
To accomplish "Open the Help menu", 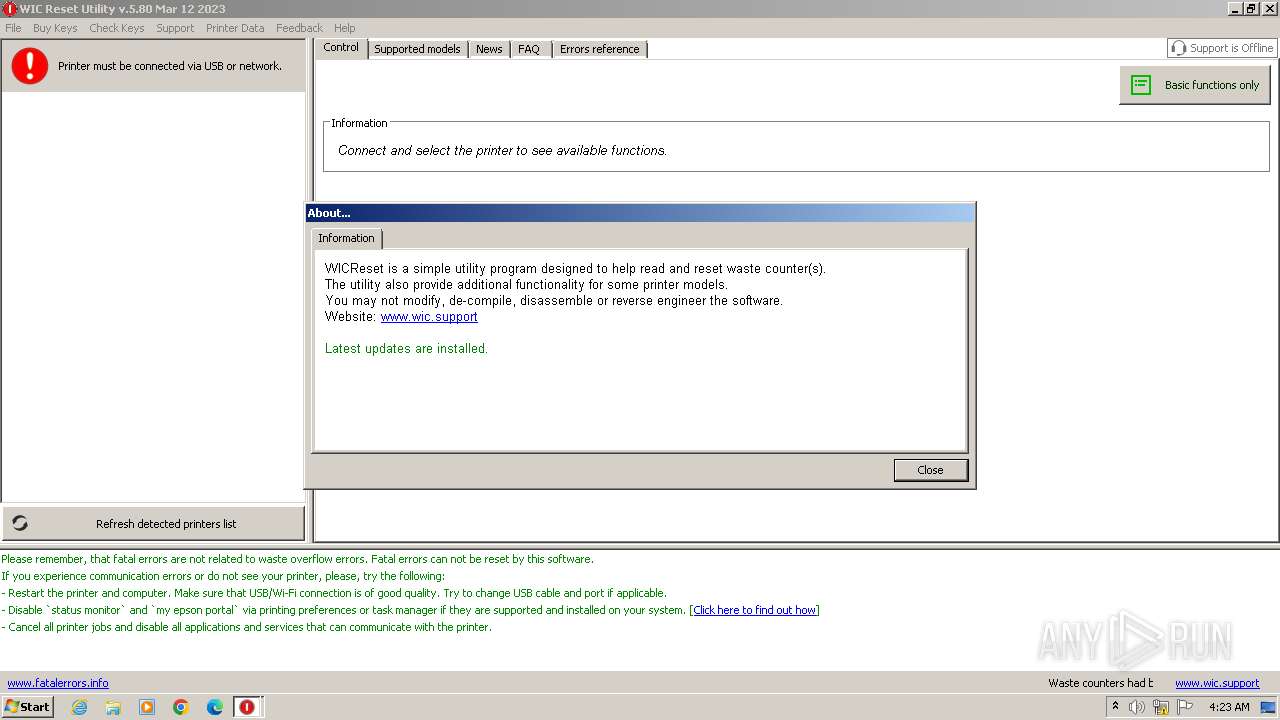I will click(345, 28).
